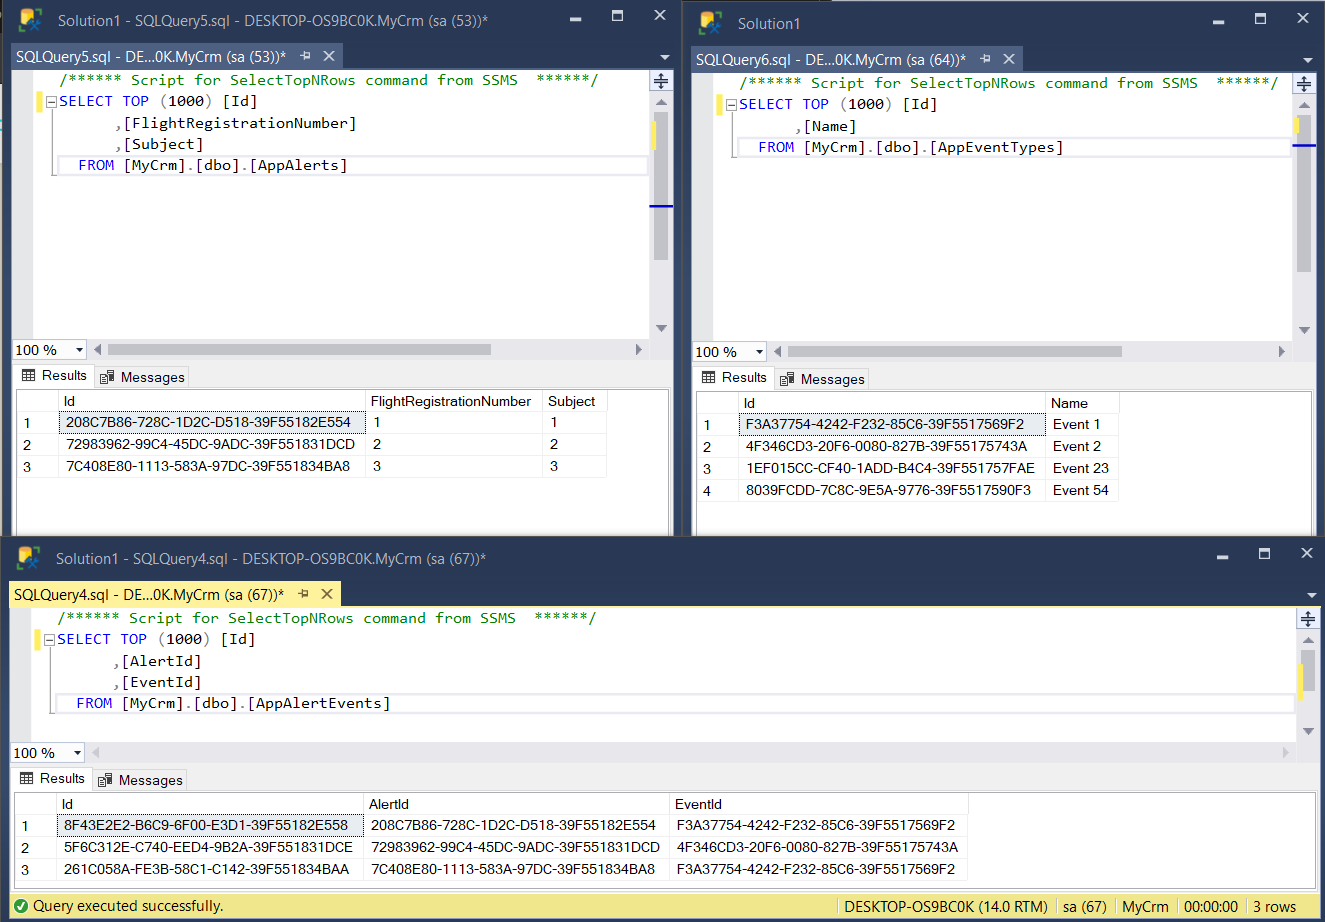Pin the SQLQuery4.sql tab
The height and width of the screenshot is (922, 1325).
point(303,594)
